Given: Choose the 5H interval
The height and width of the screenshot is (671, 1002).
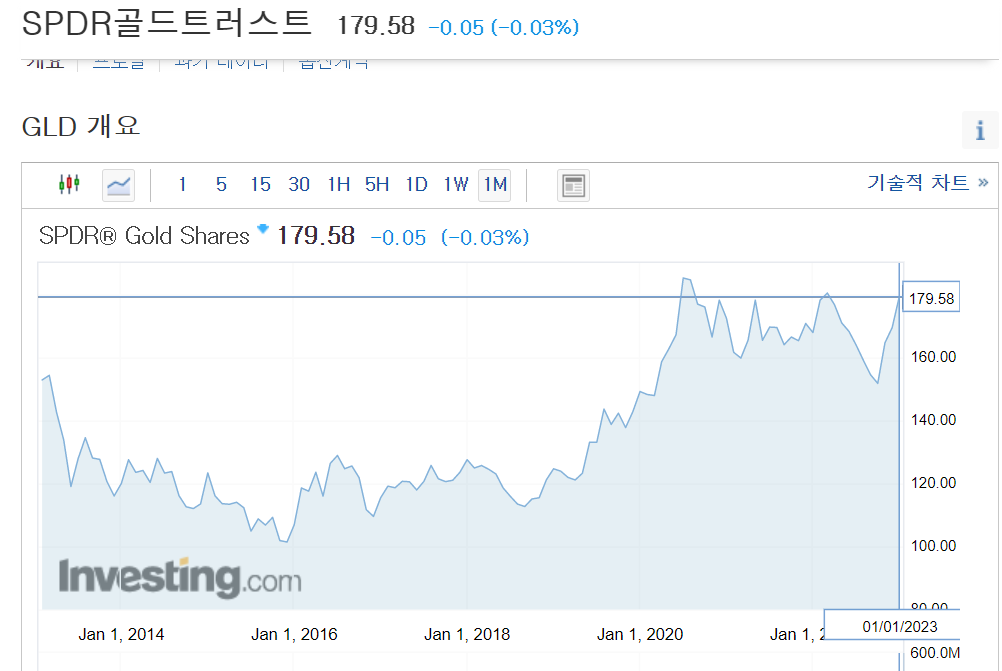Looking at the screenshot, I should (377, 185).
